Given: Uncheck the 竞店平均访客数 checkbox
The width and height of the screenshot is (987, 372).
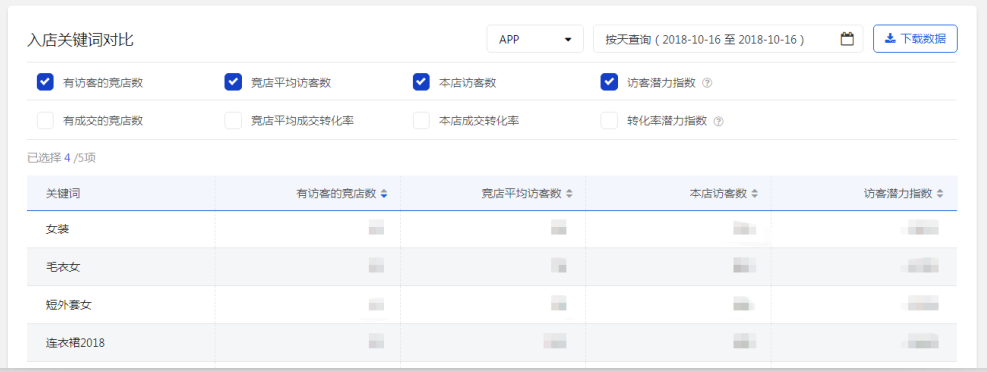Looking at the screenshot, I should (x=233, y=82).
